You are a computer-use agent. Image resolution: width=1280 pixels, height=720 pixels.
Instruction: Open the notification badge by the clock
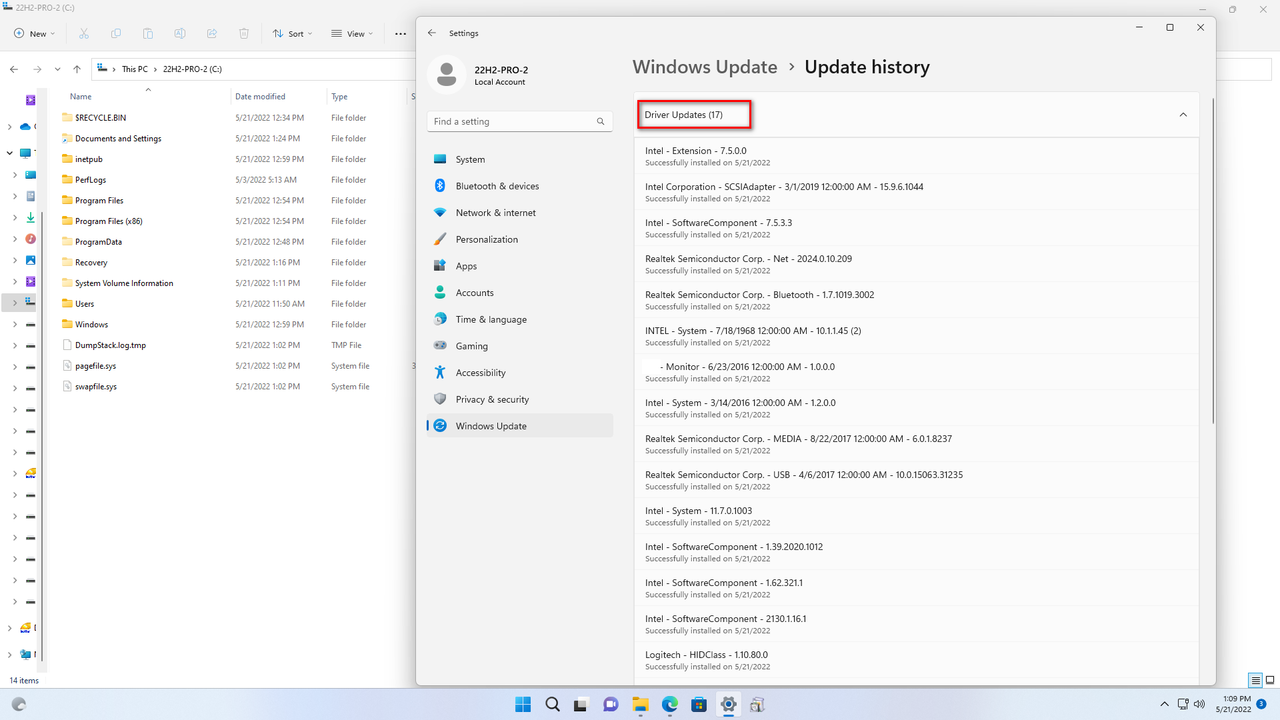[1260, 704]
